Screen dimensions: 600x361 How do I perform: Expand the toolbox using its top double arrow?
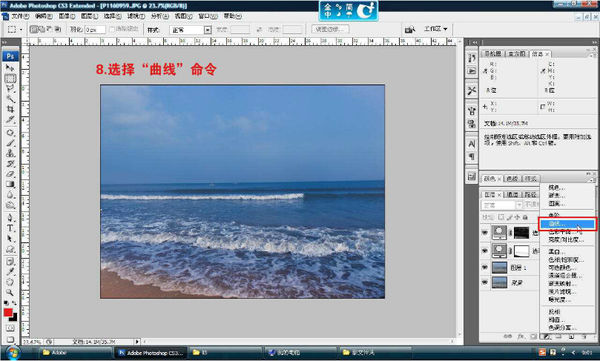tap(5, 42)
